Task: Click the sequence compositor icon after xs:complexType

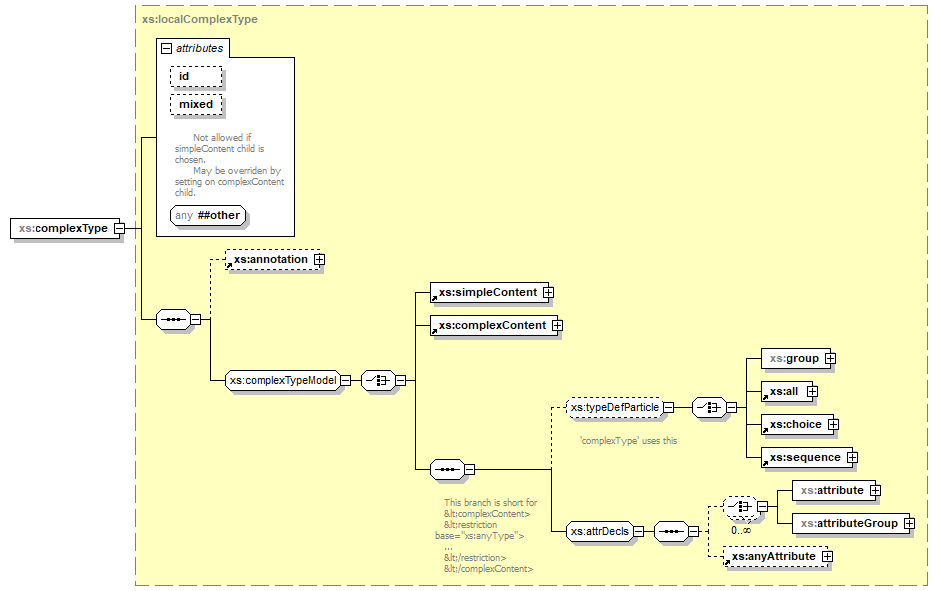Action: pyautogui.click(x=173, y=320)
